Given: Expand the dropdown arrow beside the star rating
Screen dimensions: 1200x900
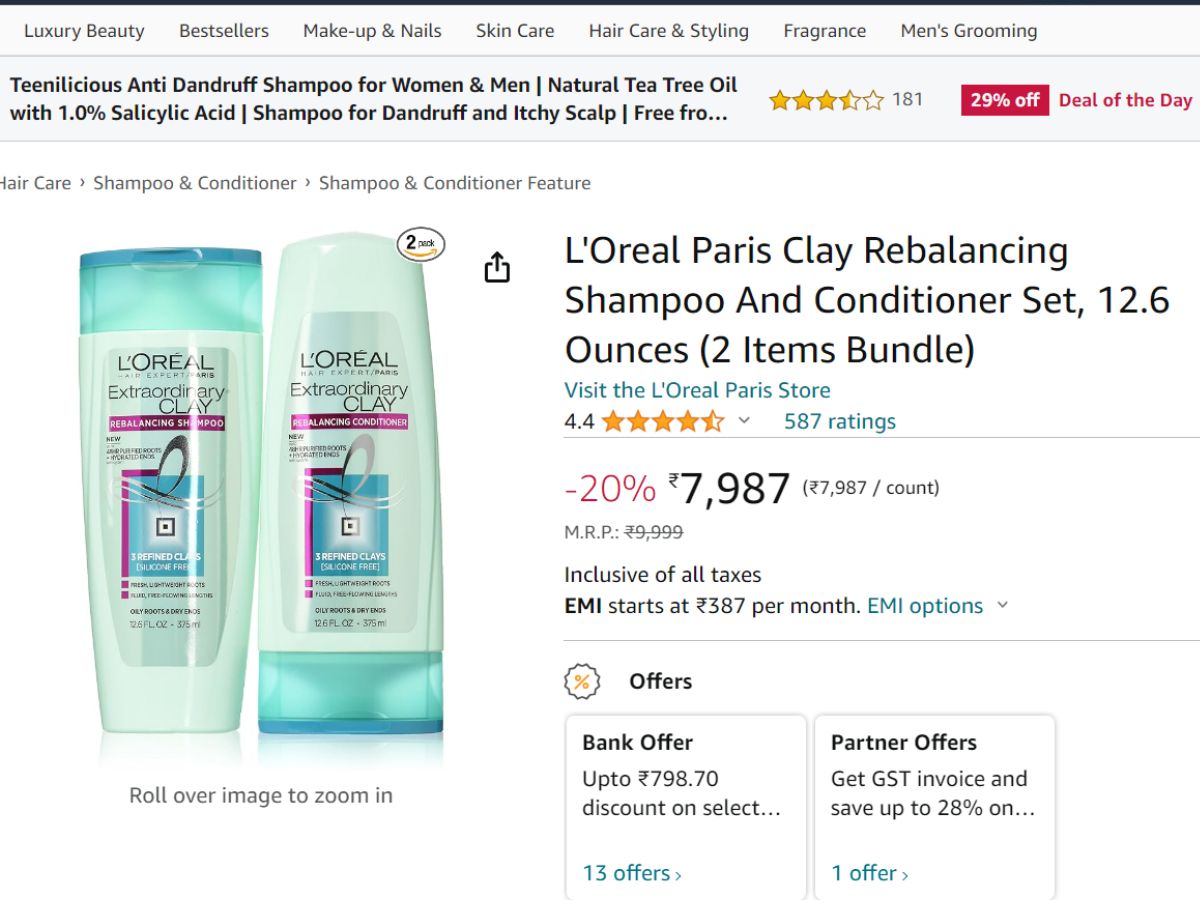Looking at the screenshot, I should pos(744,421).
